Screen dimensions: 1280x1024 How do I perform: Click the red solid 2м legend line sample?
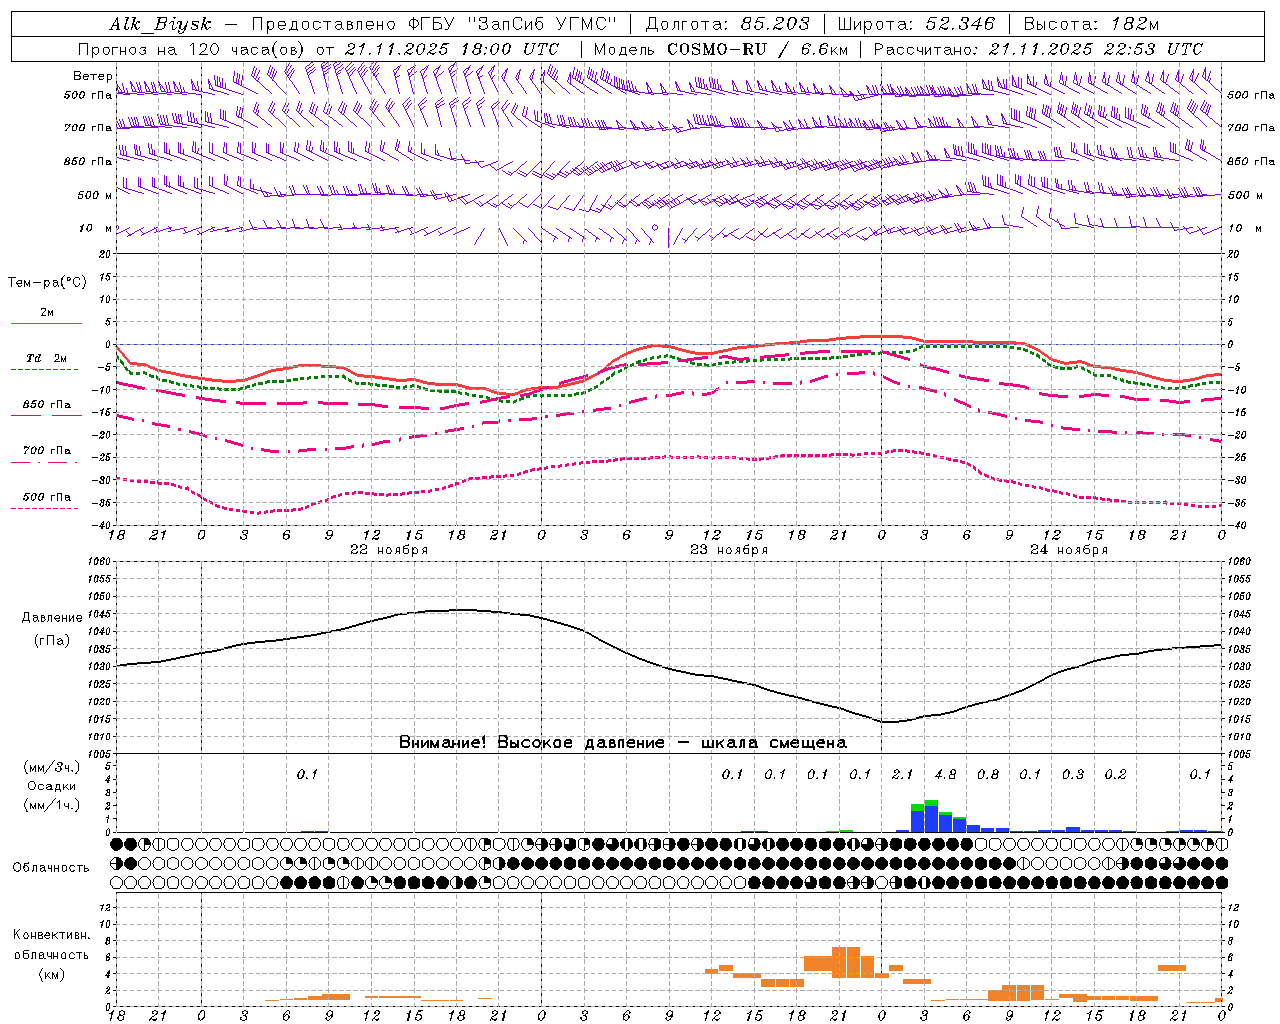[x=46, y=323]
